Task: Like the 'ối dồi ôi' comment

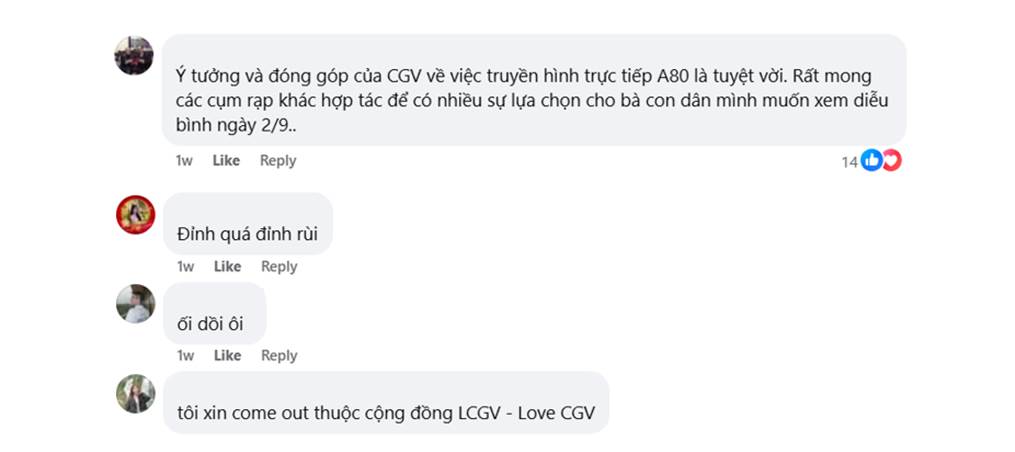Action: point(227,356)
